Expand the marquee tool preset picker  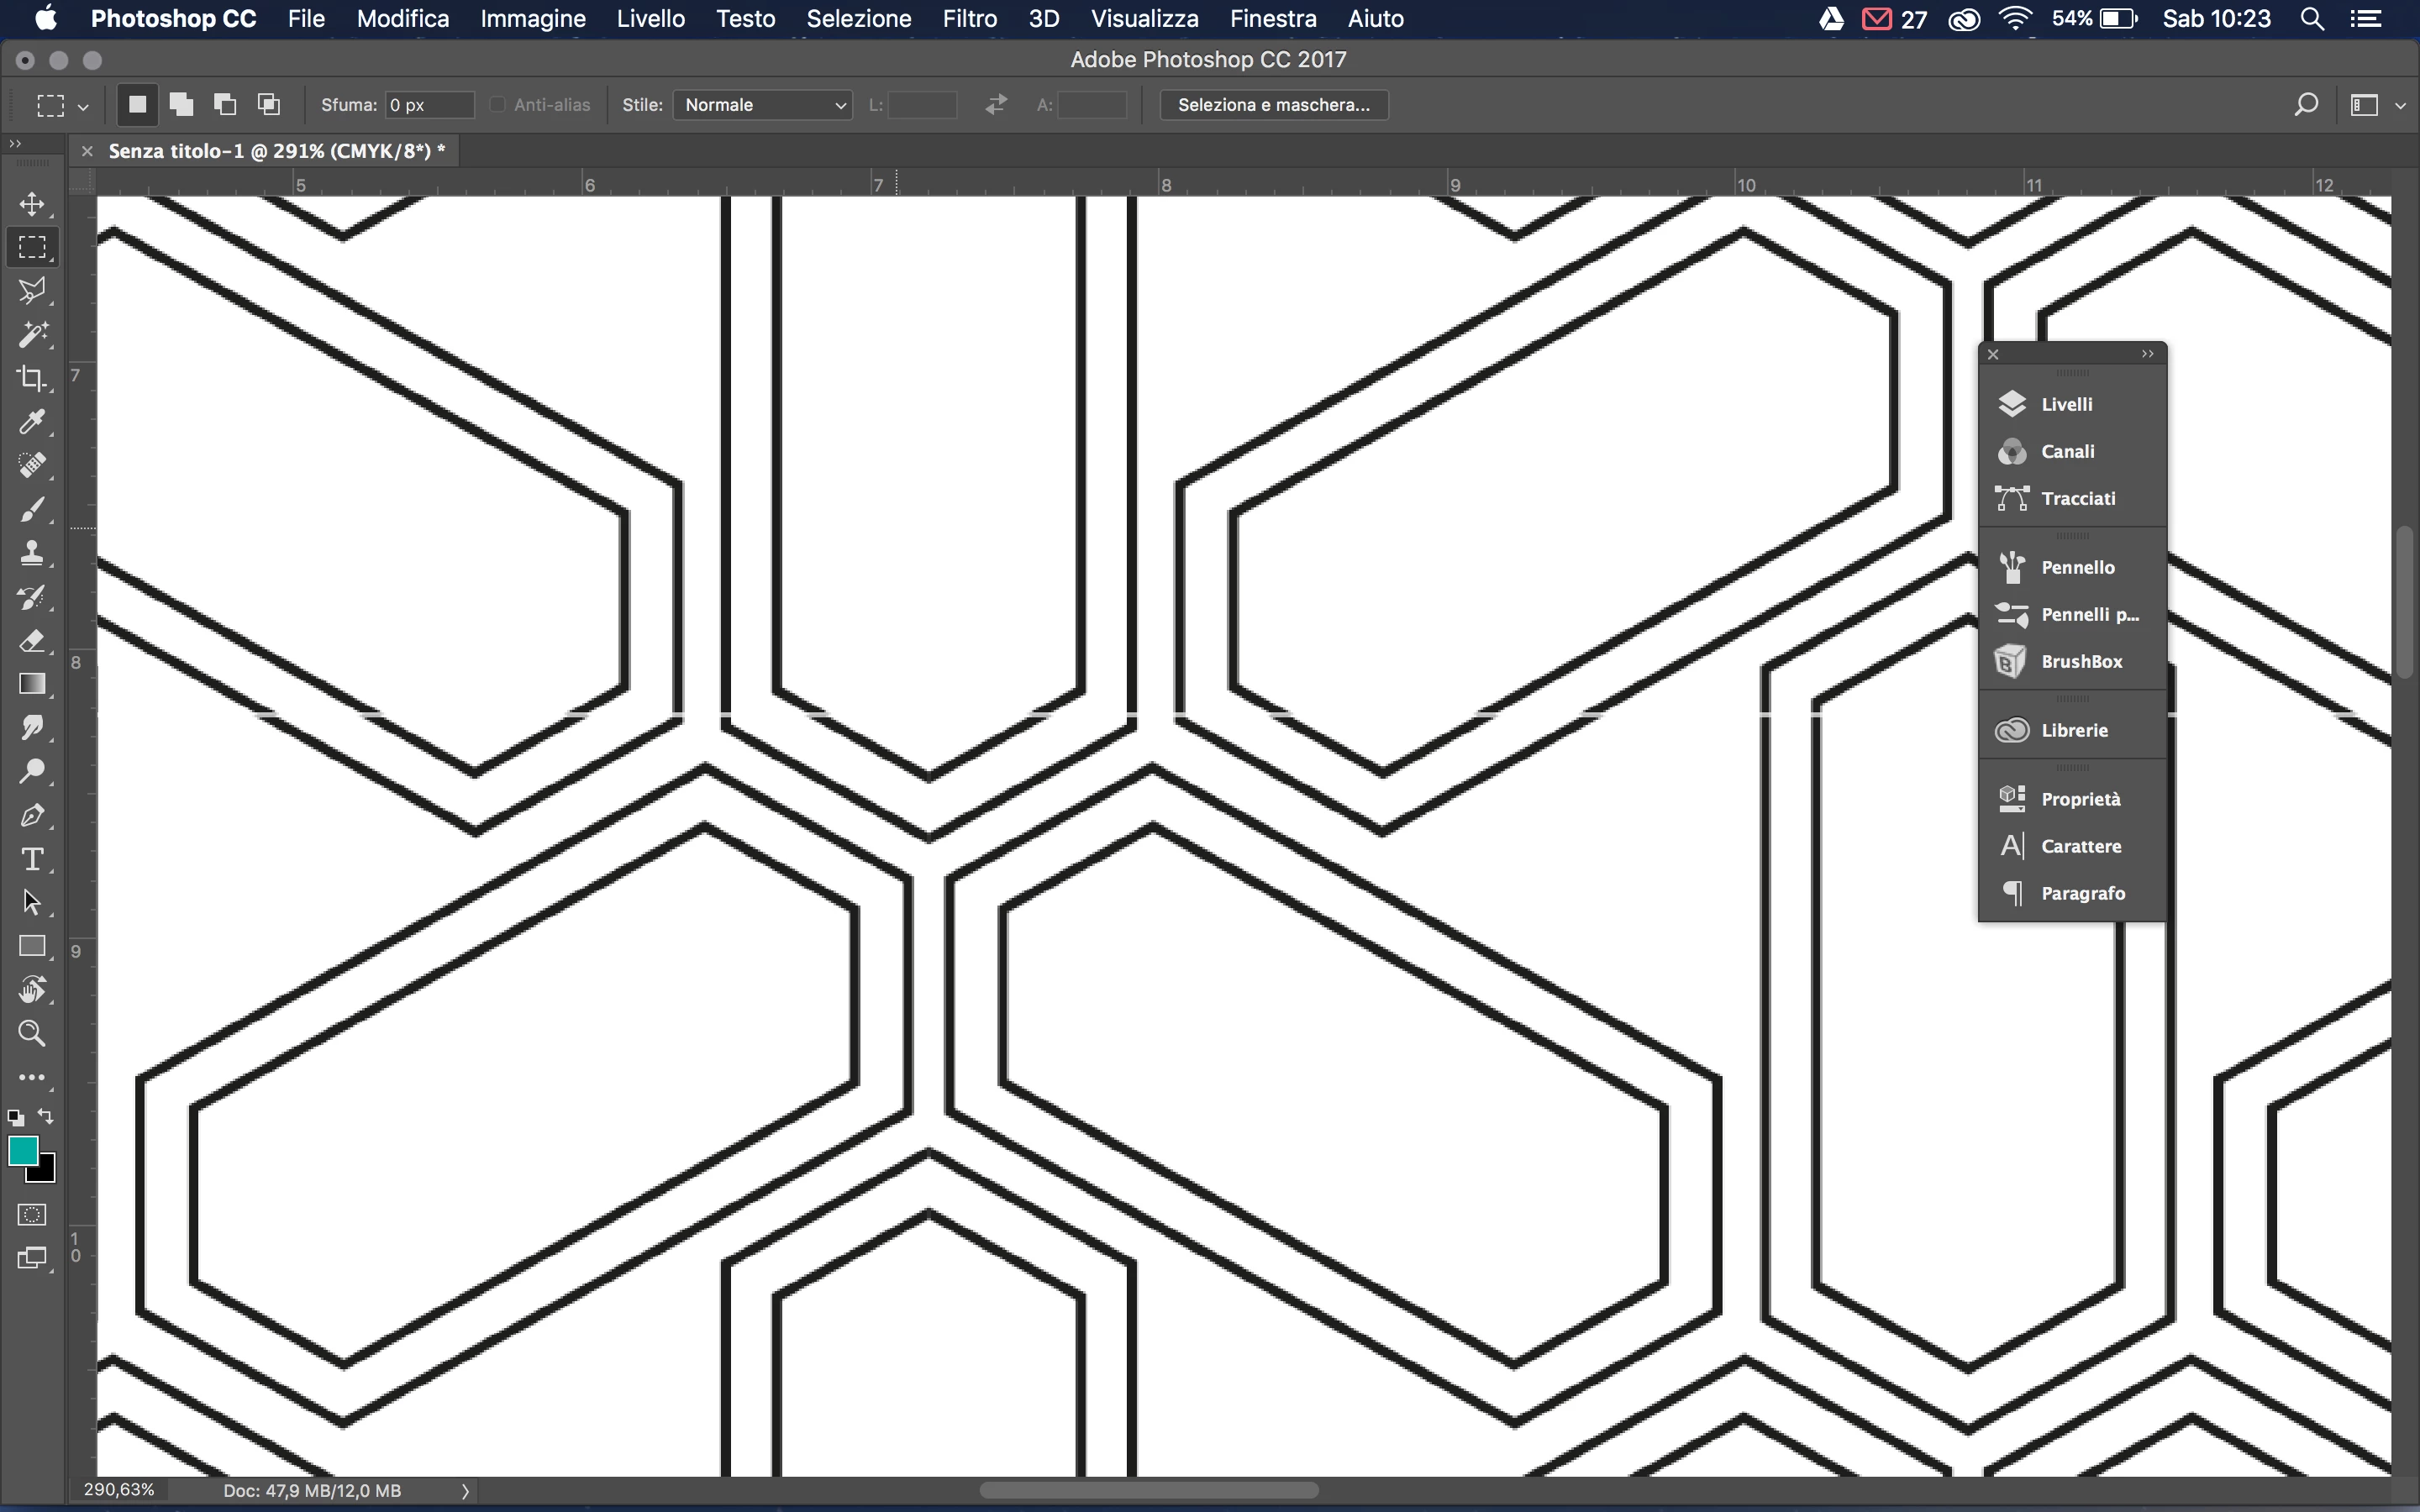[x=83, y=106]
